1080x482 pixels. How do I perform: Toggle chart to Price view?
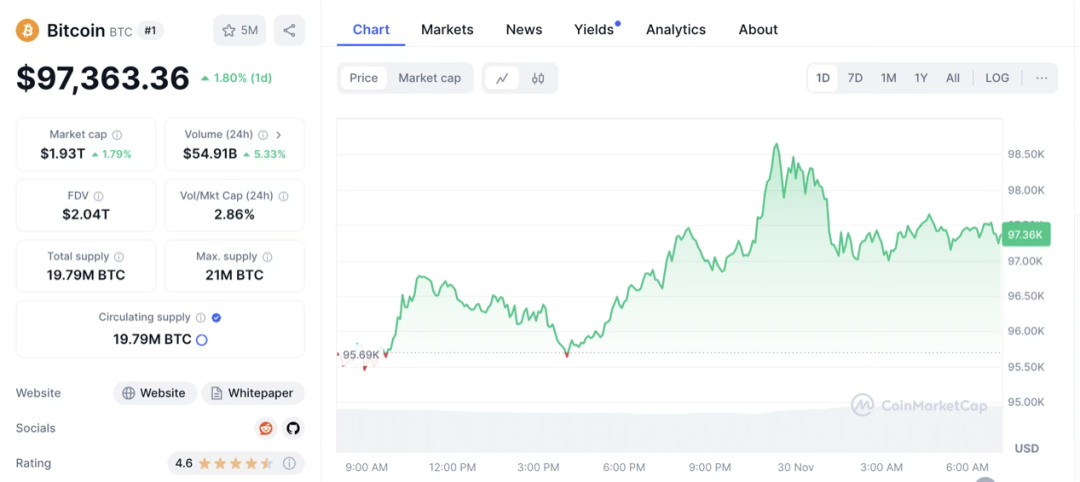pos(364,78)
